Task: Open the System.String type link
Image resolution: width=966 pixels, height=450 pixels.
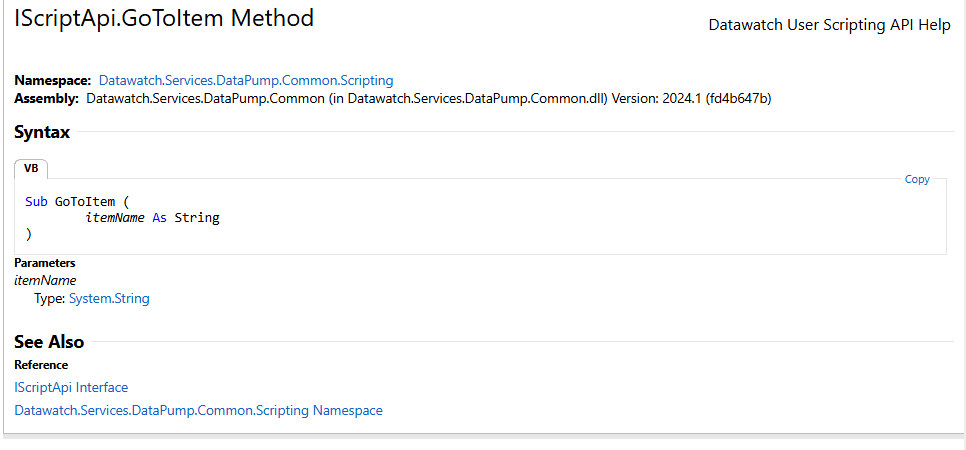Action: pos(109,299)
